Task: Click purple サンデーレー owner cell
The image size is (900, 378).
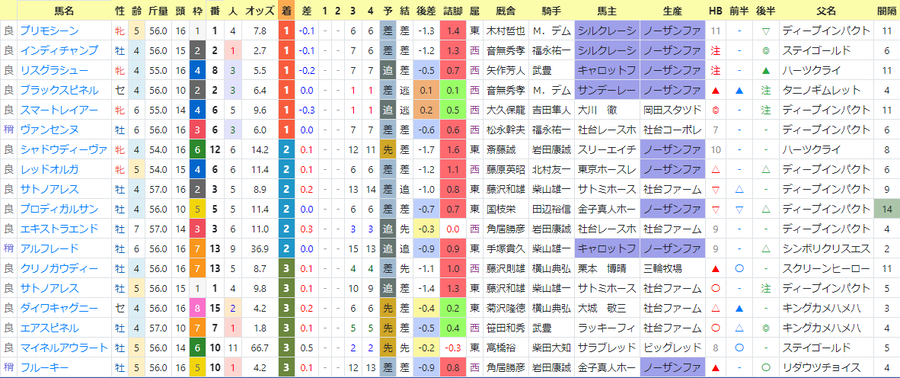Action: click(606, 90)
